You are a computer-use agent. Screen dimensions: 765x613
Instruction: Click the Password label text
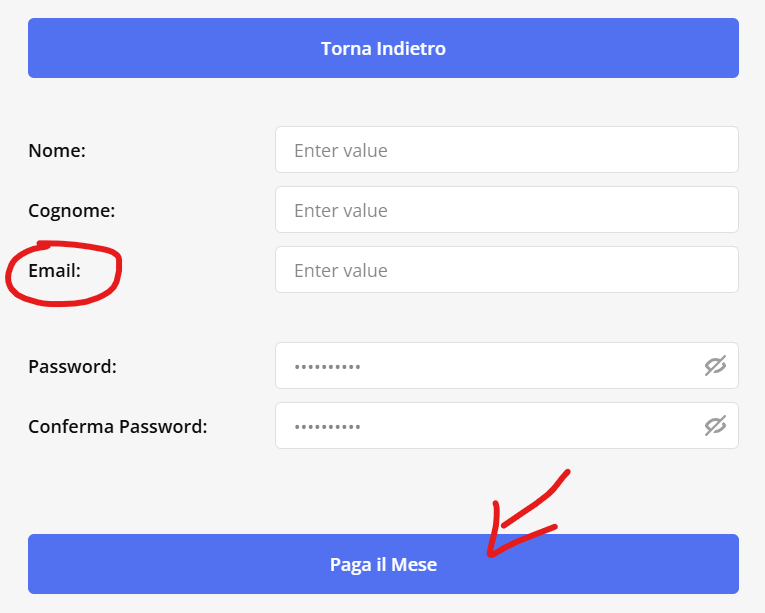(73, 367)
